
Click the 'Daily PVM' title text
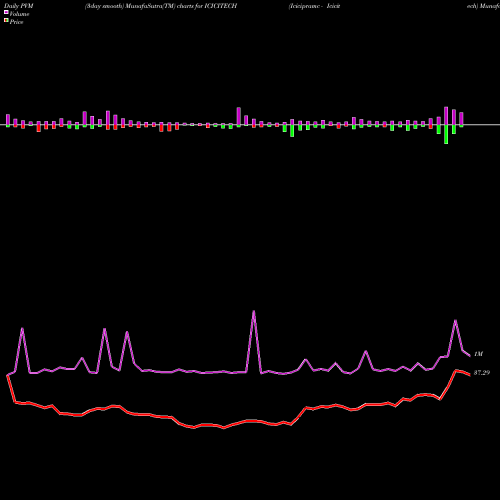[x=19, y=6]
